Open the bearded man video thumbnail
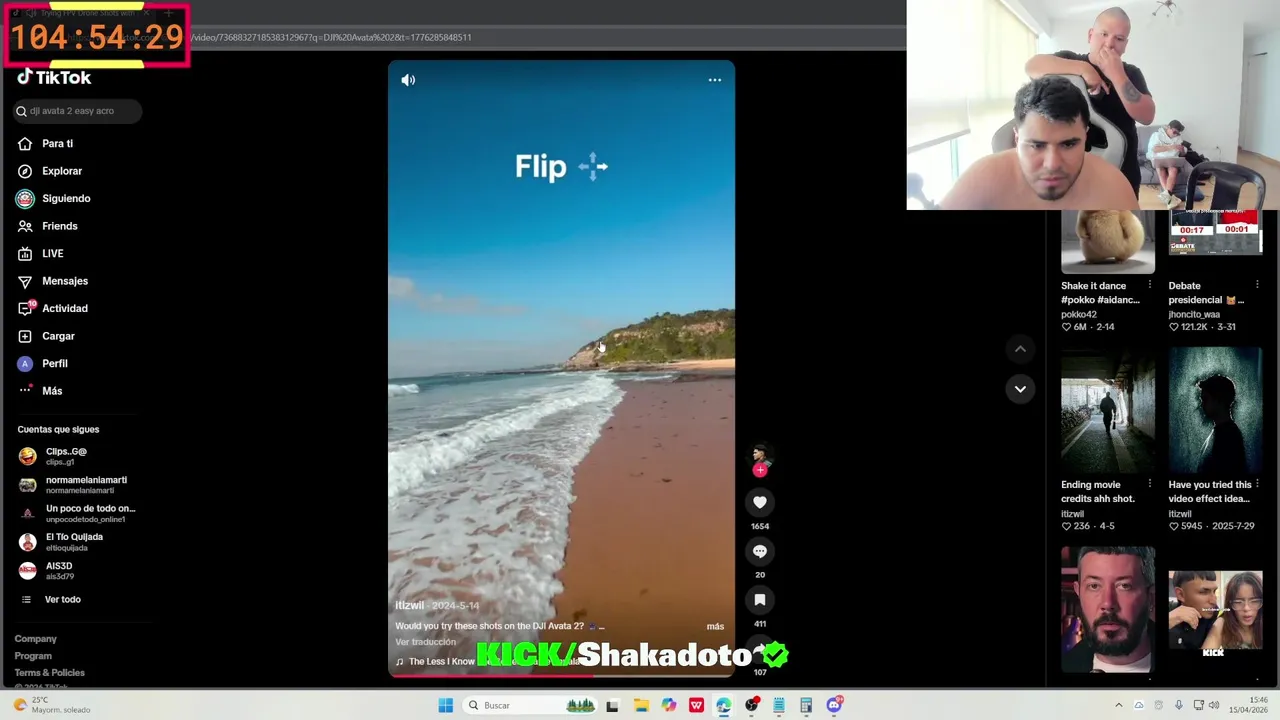 click(1108, 609)
